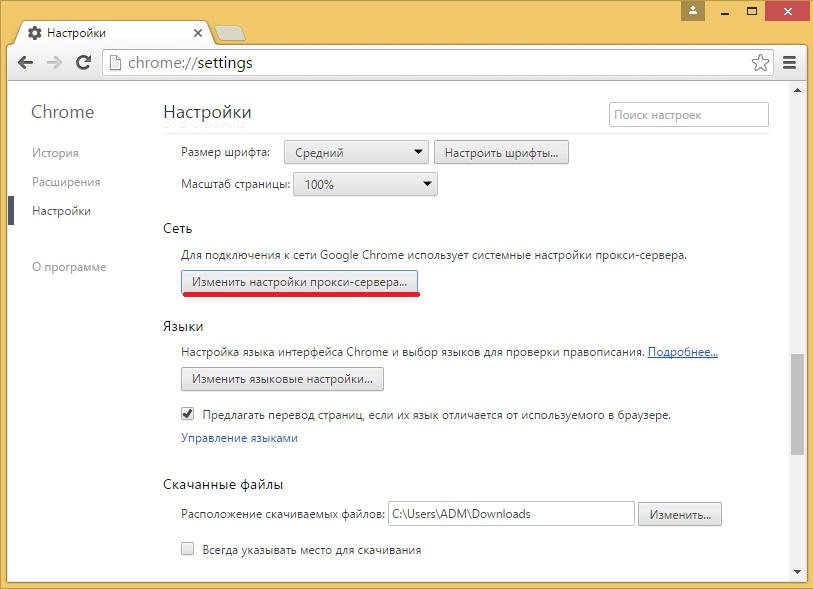Open Расширения in the sidebar
The height and width of the screenshot is (589, 813).
pos(66,182)
